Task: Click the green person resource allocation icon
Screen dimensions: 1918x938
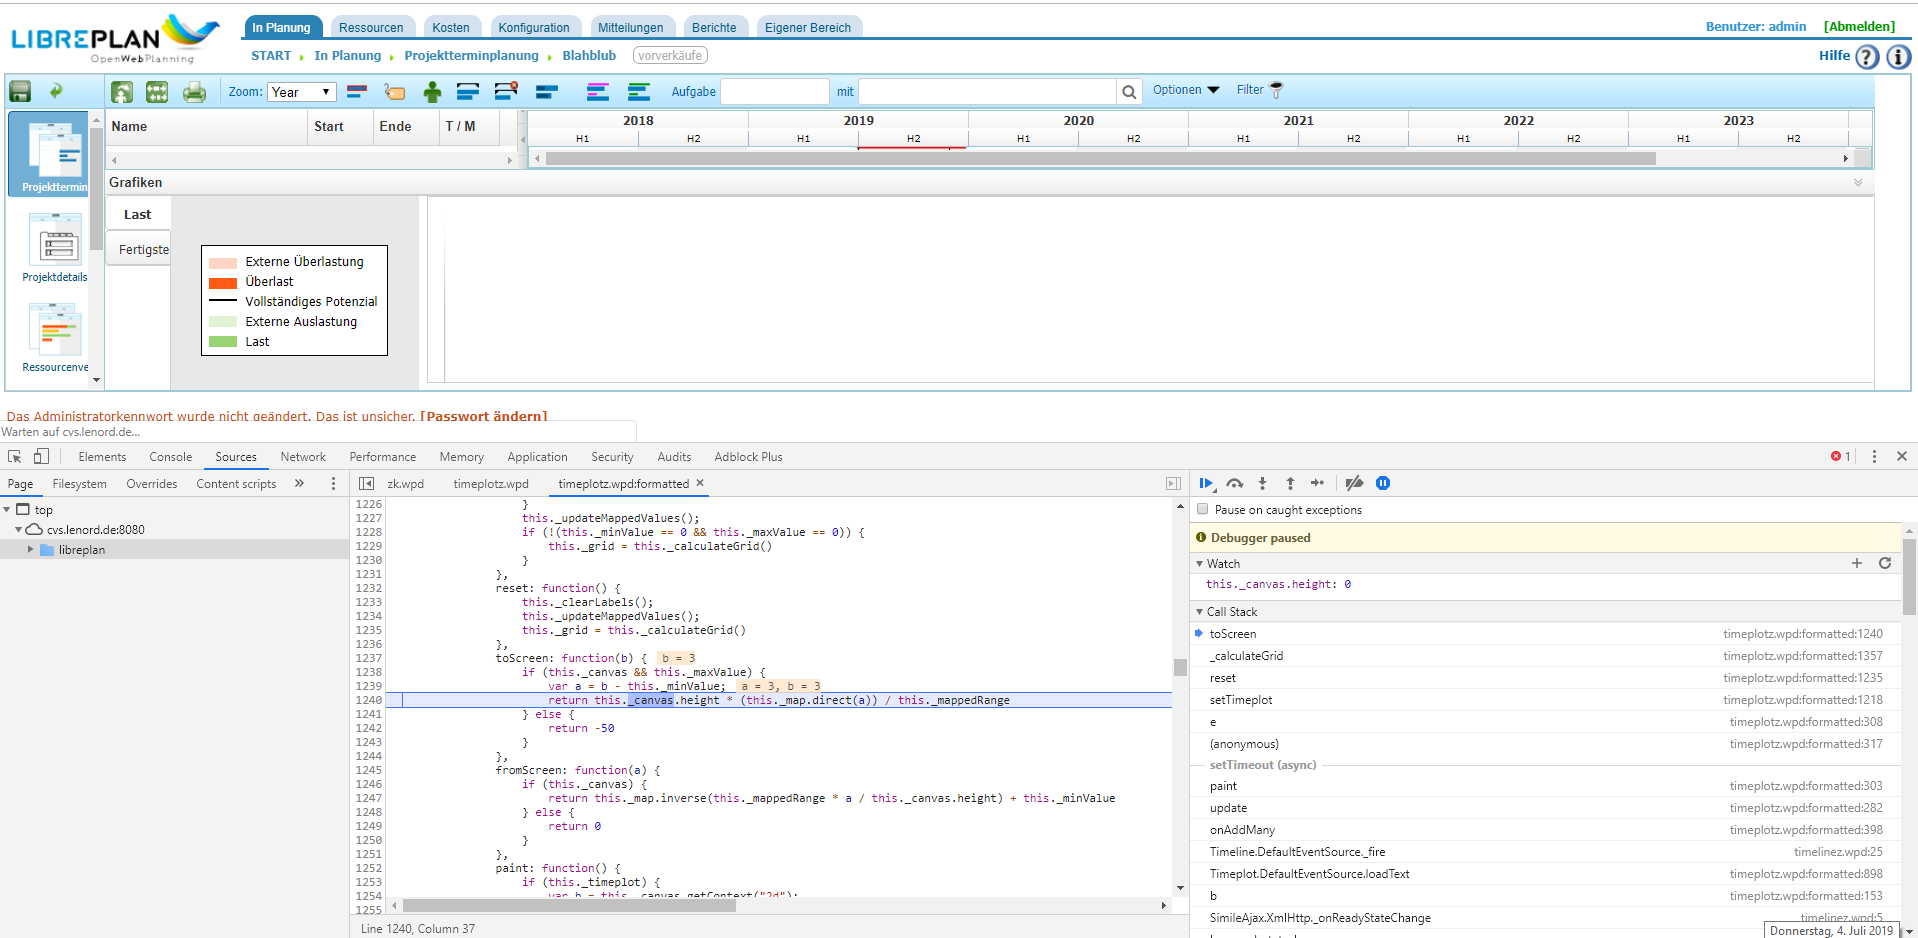Action: coord(432,91)
